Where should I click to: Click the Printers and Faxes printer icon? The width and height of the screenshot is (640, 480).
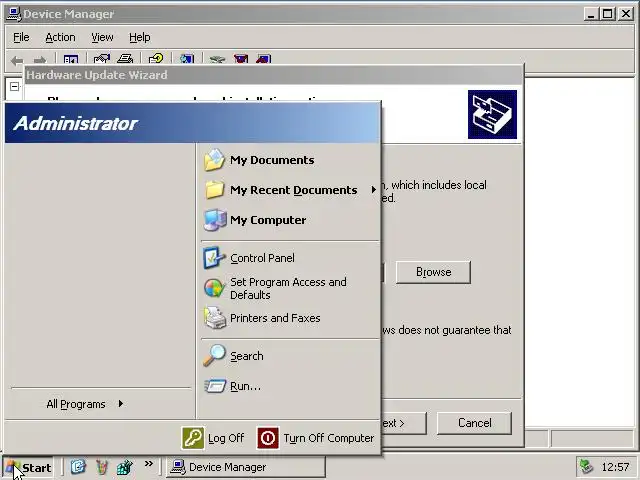[215, 318]
